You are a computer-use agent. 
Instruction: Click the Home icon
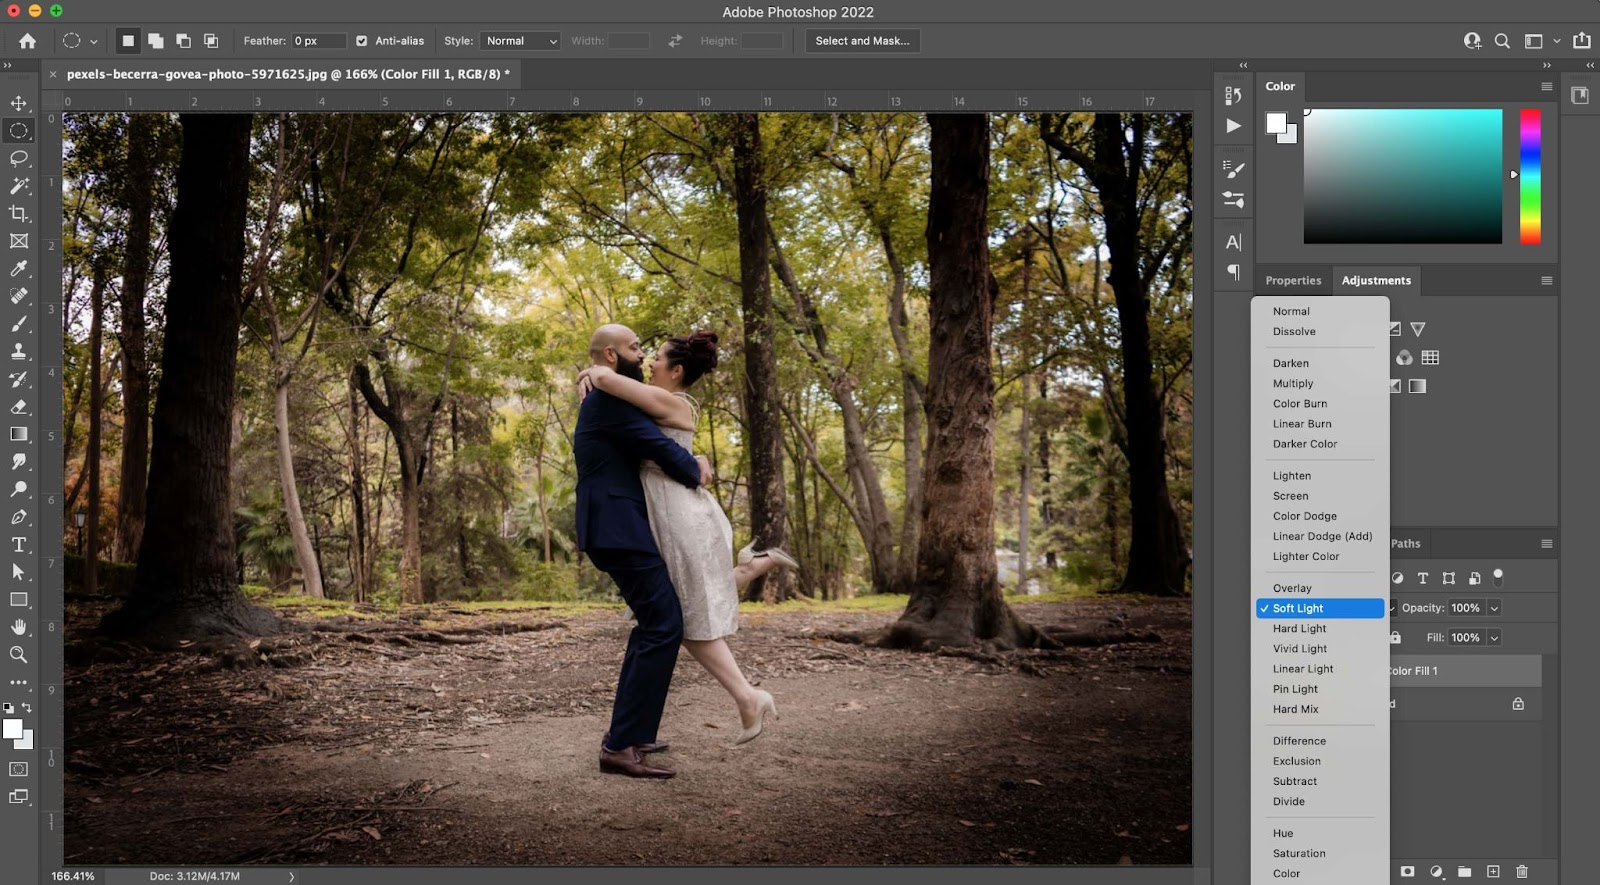point(27,41)
